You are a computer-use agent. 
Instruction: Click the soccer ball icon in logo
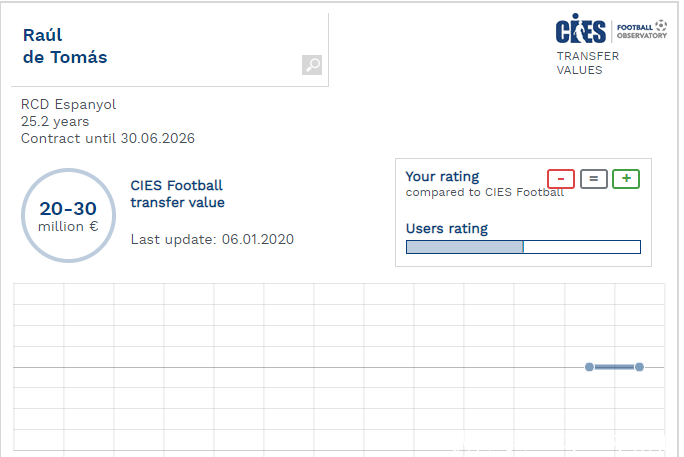[x=660, y=24]
